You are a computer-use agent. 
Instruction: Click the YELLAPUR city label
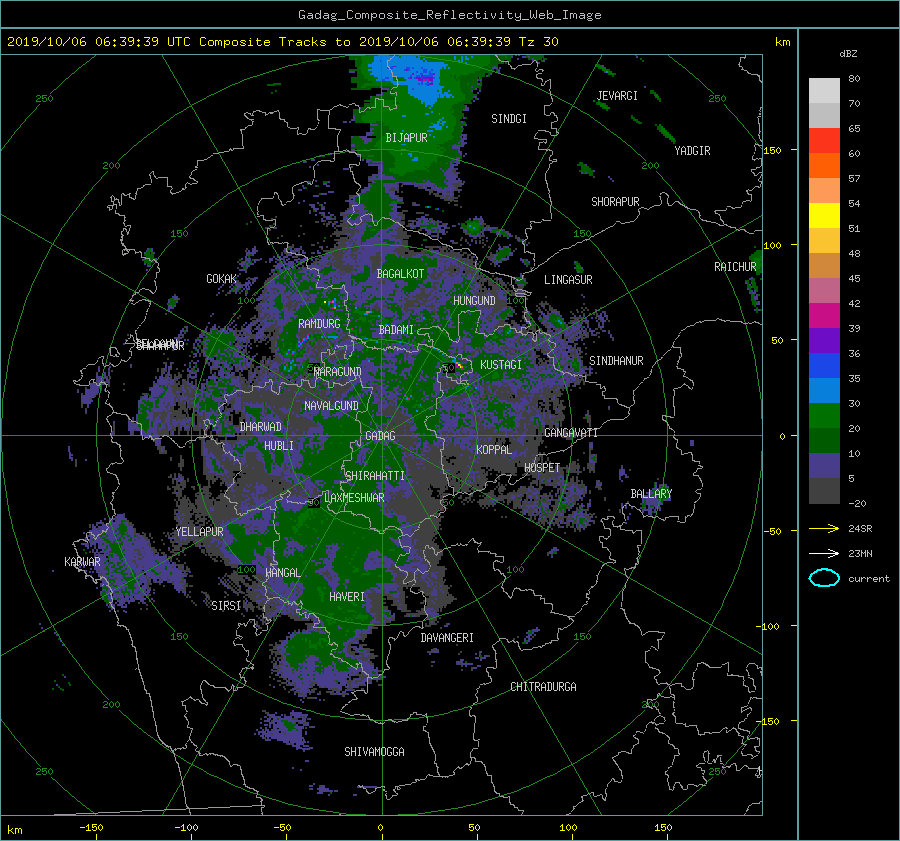pyautogui.click(x=199, y=532)
